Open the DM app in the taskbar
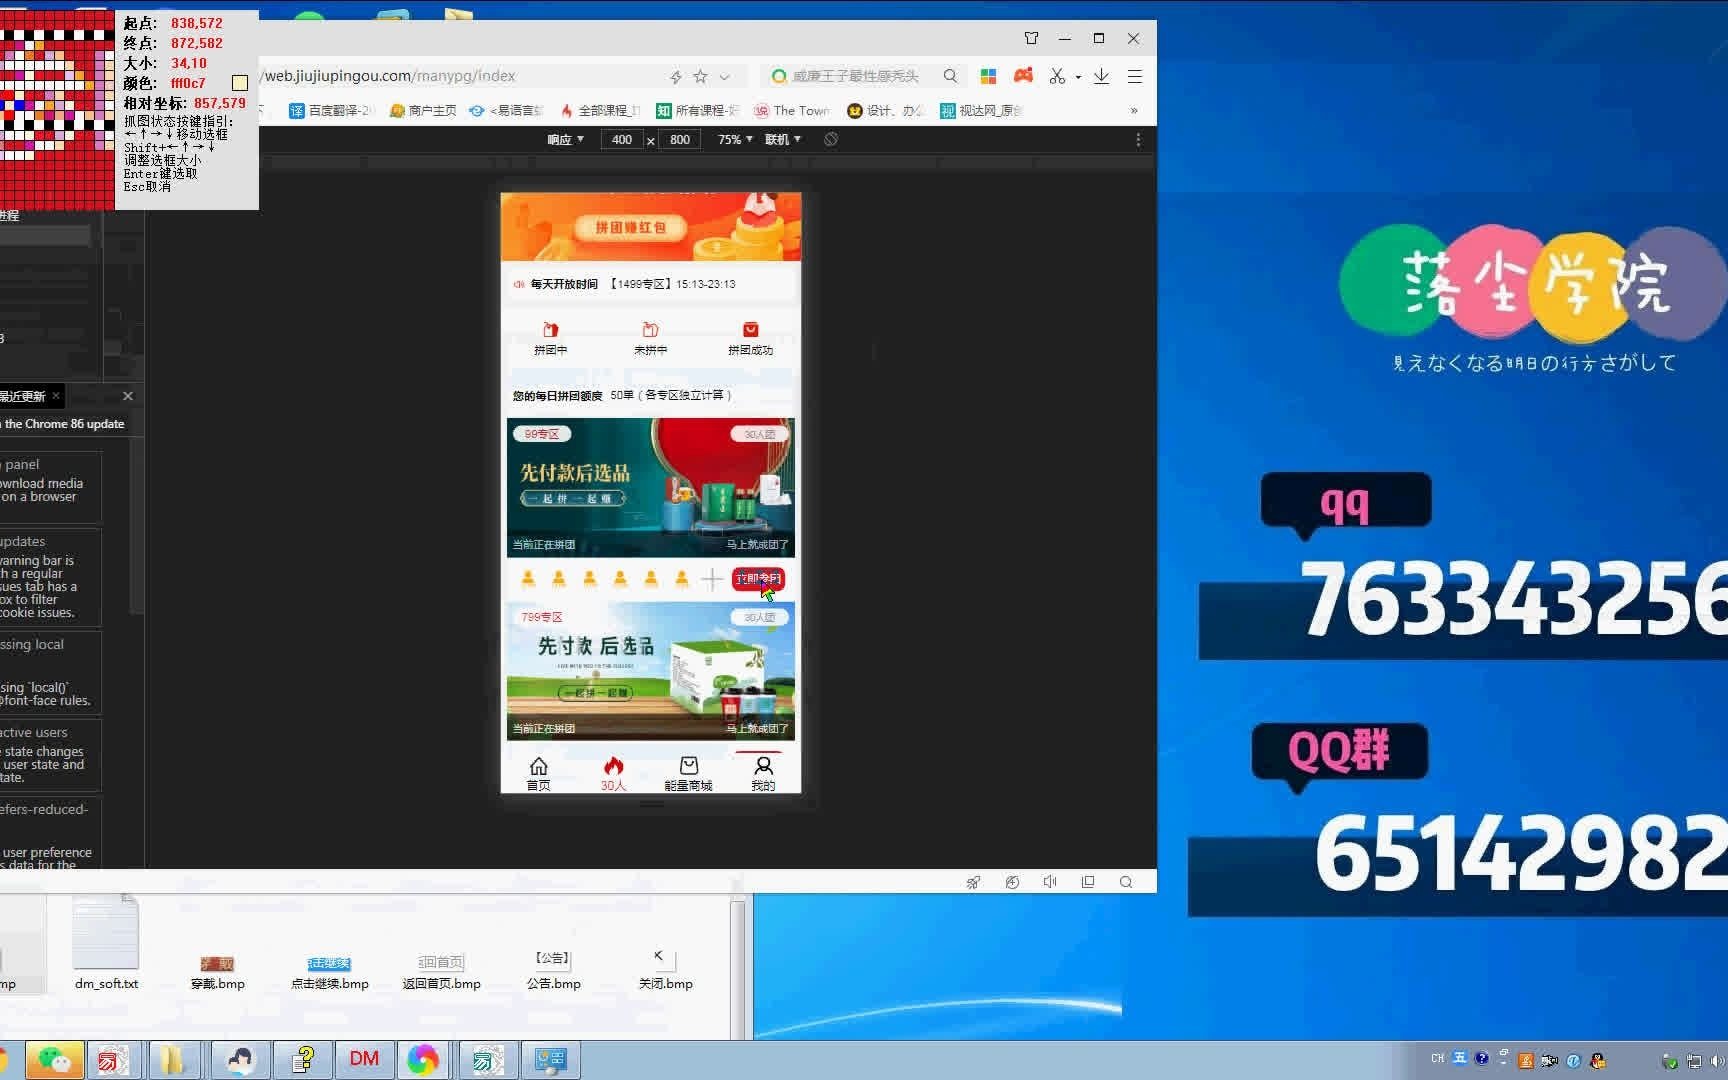The width and height of the screenshot is (1728, 1080). point(364,1059)
